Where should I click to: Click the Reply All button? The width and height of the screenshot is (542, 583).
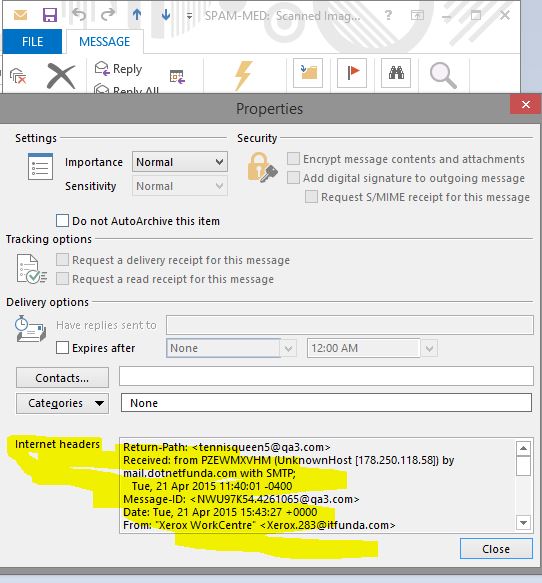point(126,89)
